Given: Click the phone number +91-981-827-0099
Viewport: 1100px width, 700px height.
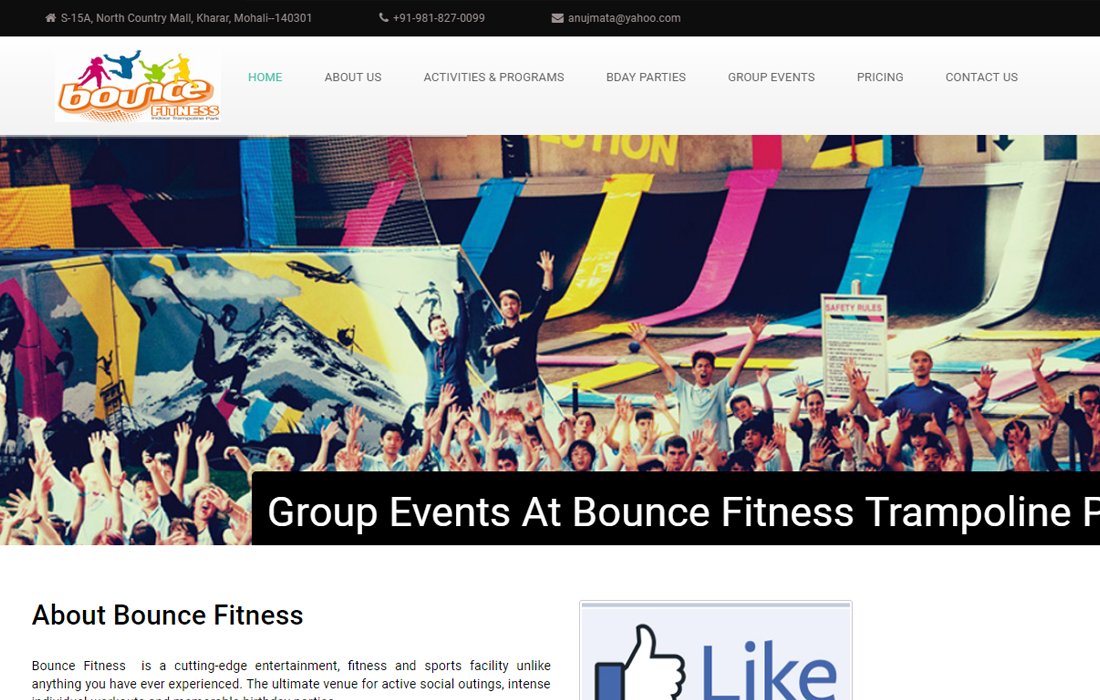Looking at the screenshot, I should [x=438, y=18].
